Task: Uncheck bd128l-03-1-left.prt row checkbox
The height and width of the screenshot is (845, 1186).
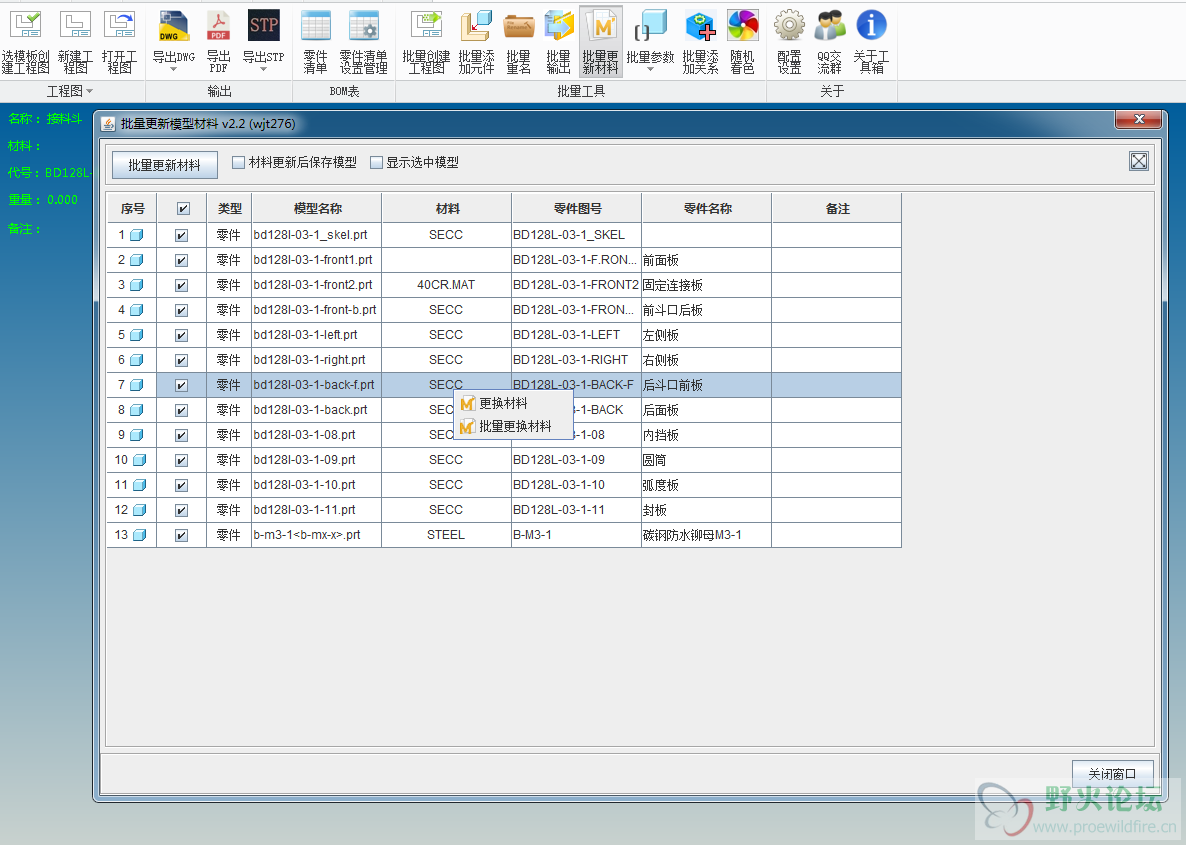Action: pos(182,335)
